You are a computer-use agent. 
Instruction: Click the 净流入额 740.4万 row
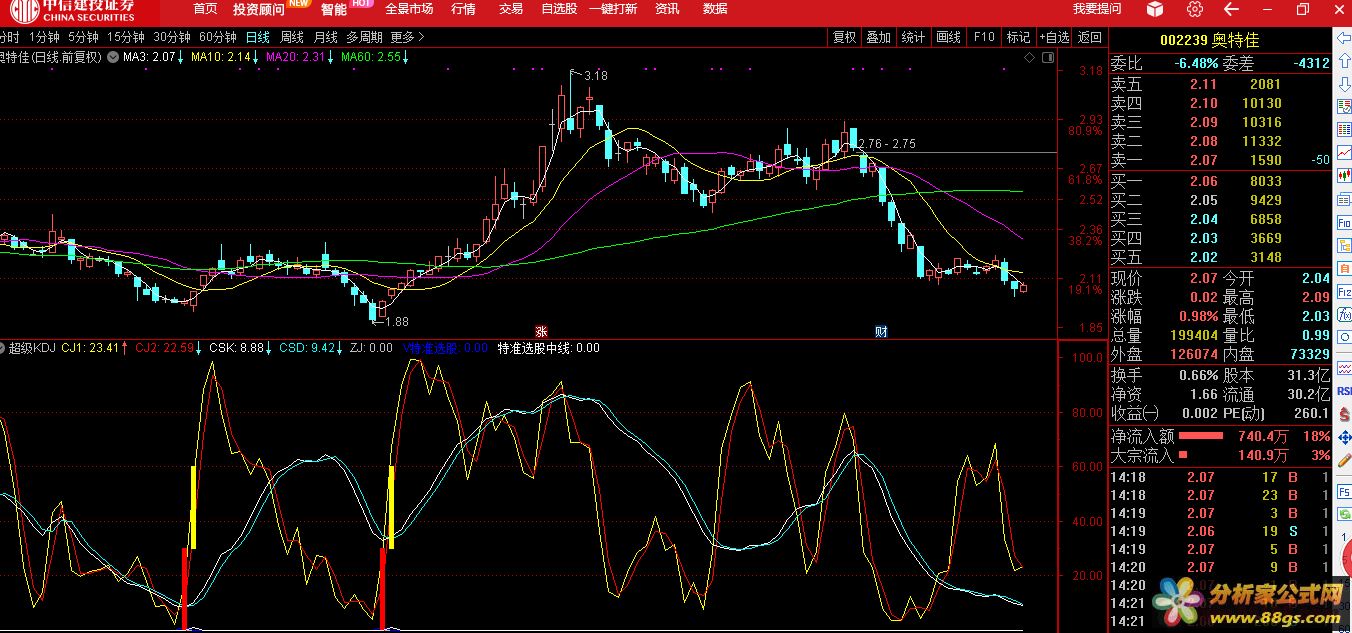coord(1221,436)
